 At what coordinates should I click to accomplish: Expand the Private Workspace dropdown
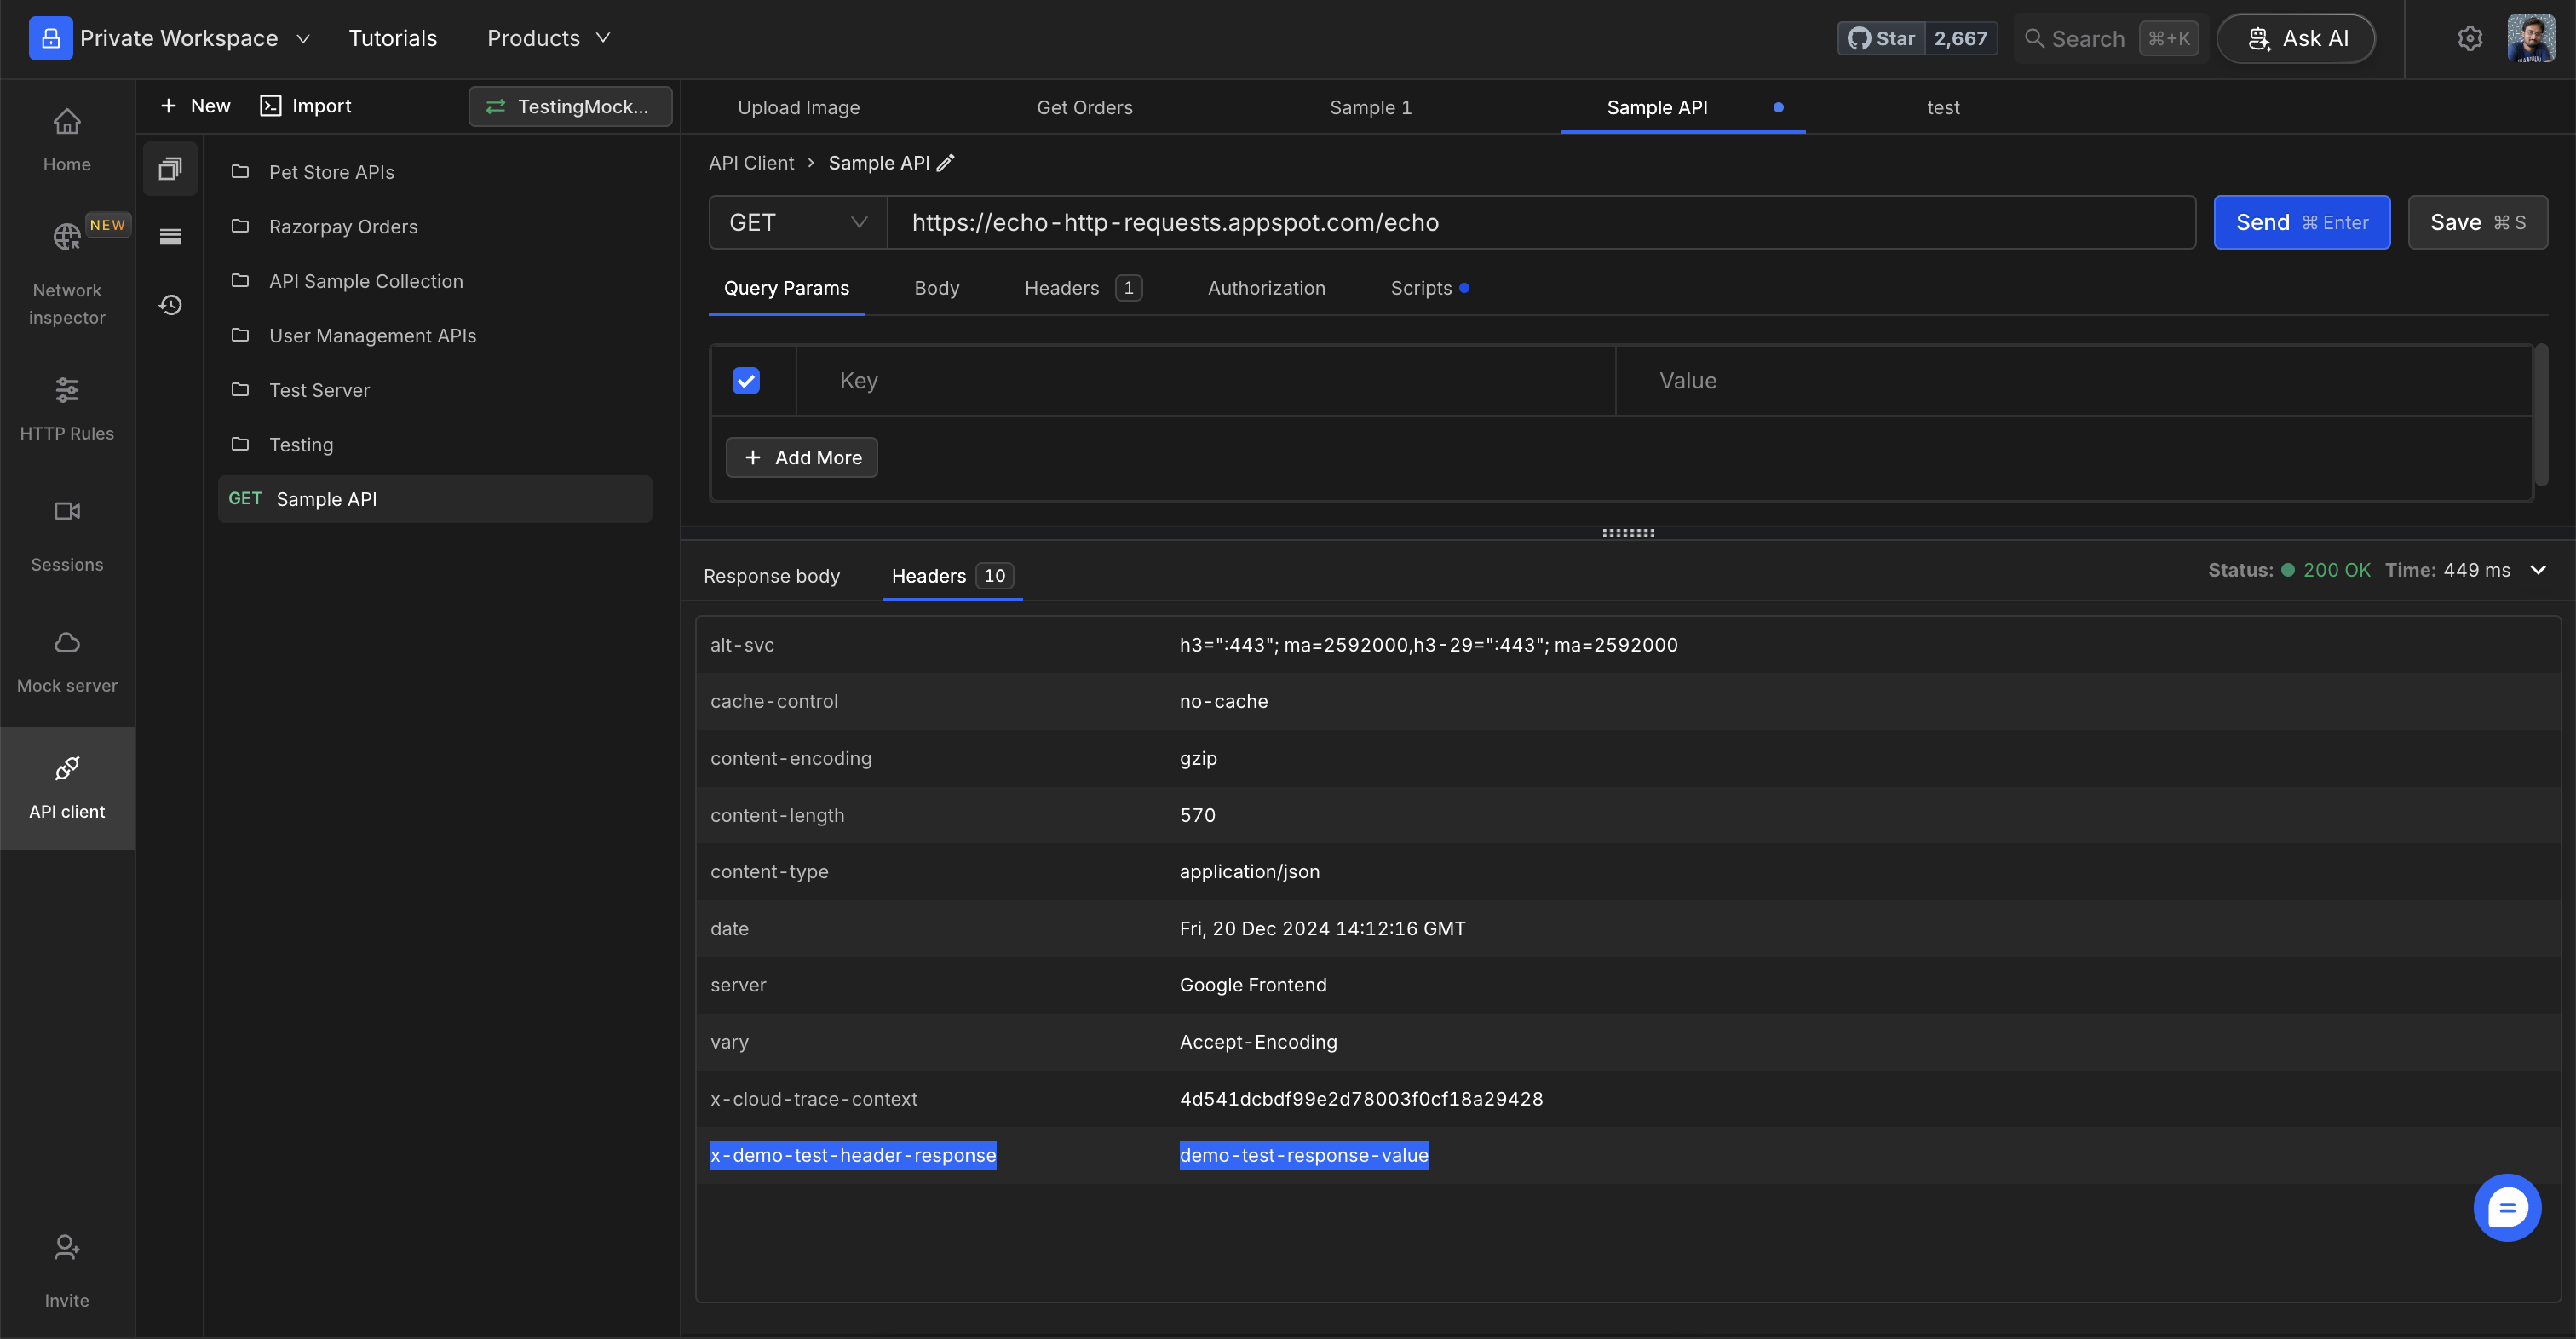pos(303,39)
